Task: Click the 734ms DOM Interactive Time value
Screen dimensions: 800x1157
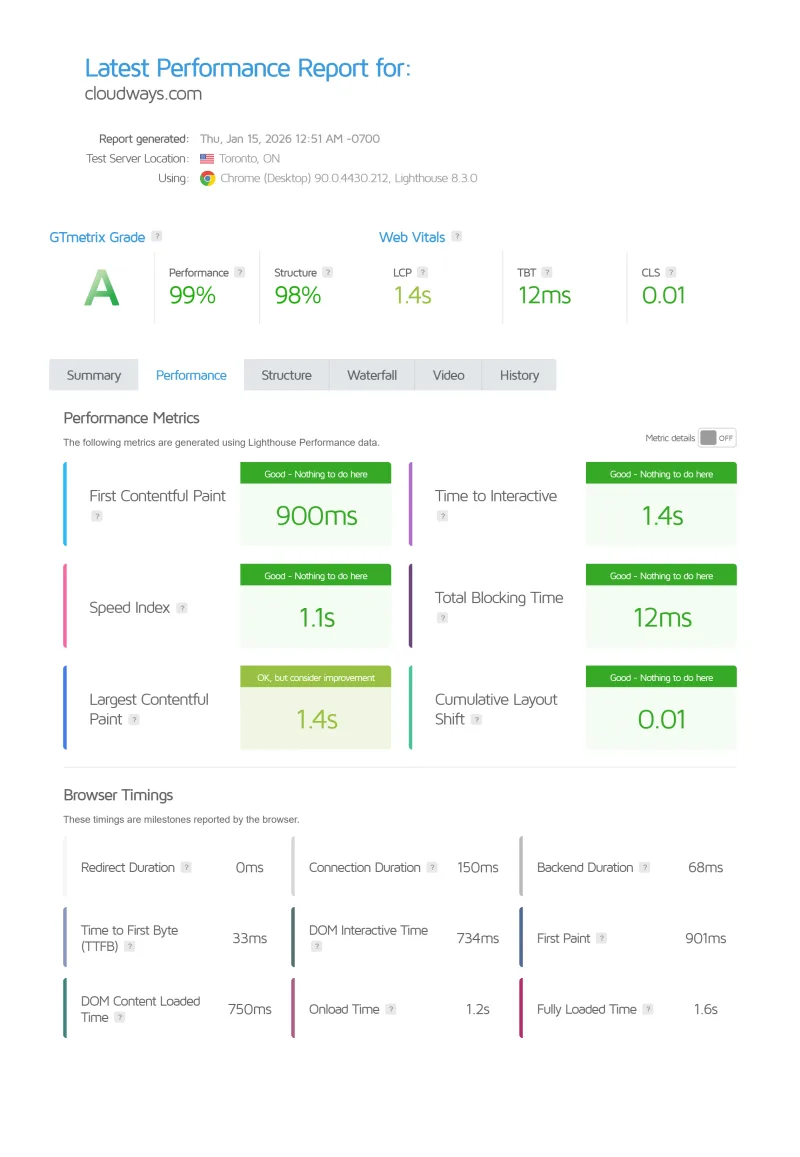Action: pos(477,939)
